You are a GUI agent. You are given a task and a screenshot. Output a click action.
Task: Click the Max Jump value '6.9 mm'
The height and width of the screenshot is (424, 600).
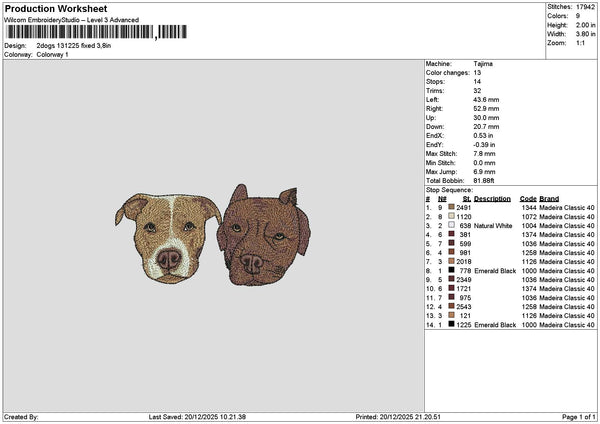point(484,172)
